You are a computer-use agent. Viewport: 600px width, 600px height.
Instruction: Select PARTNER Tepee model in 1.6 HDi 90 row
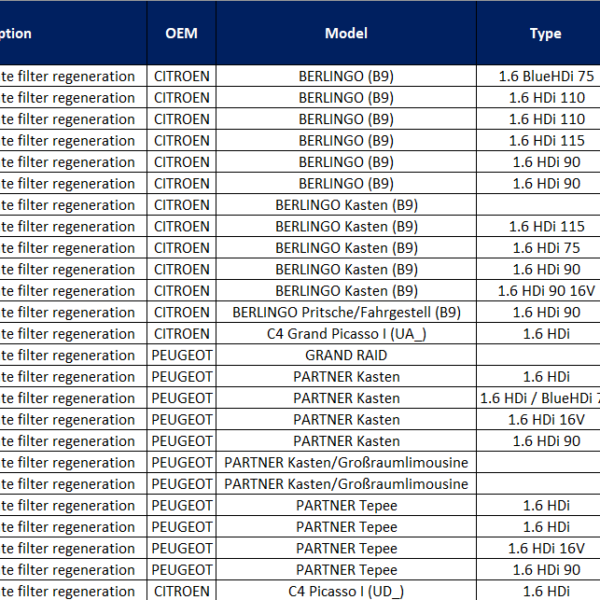coord(346,569)
